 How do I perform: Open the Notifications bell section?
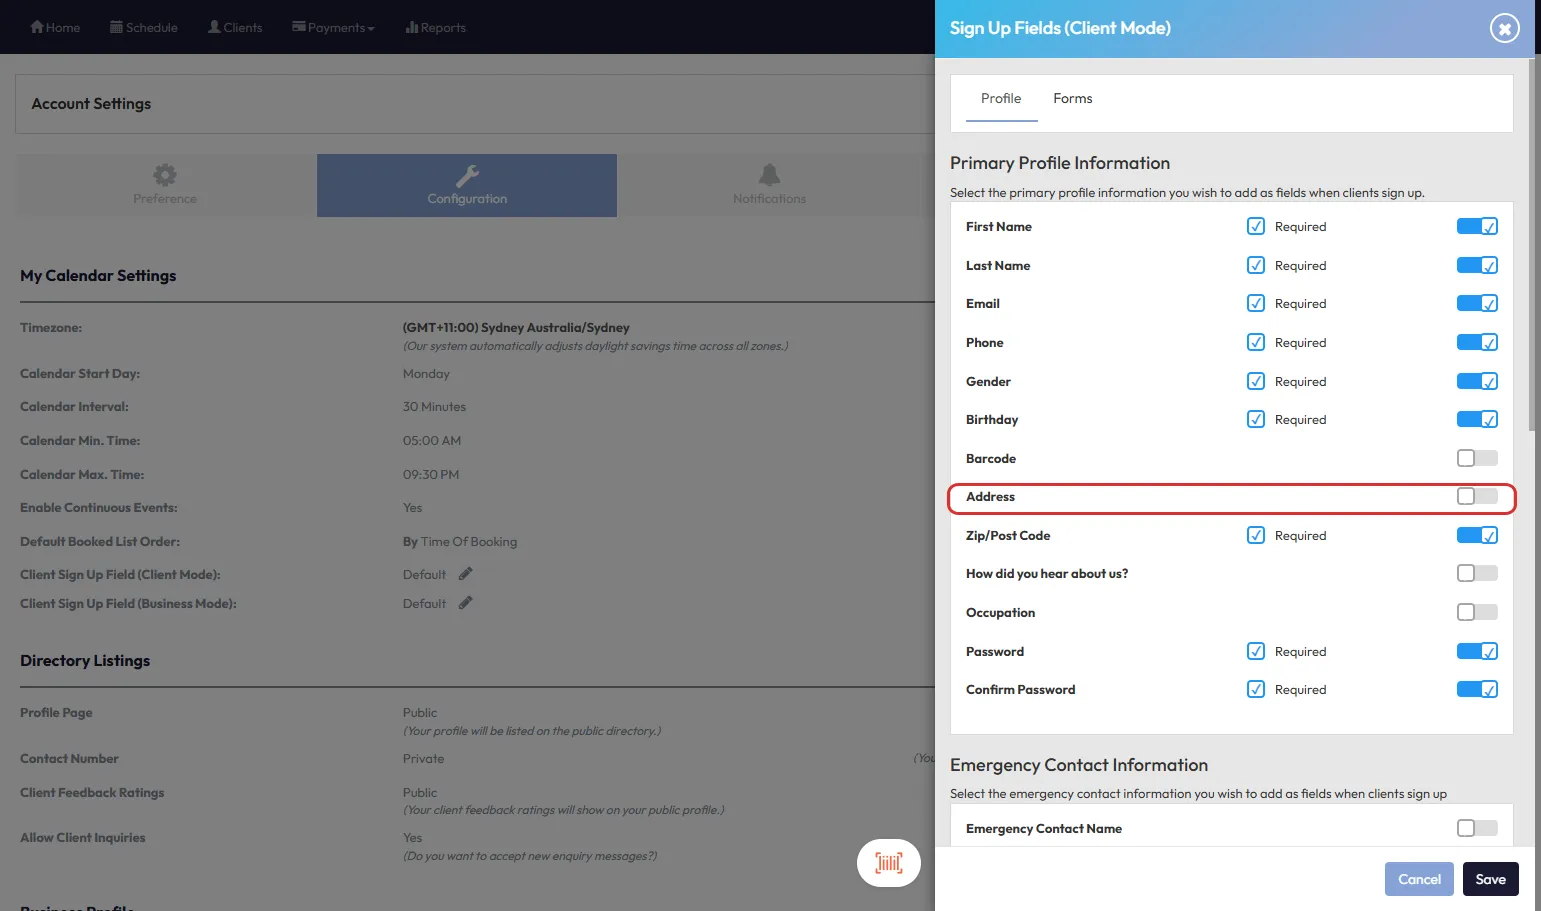(x=769, y=185)
